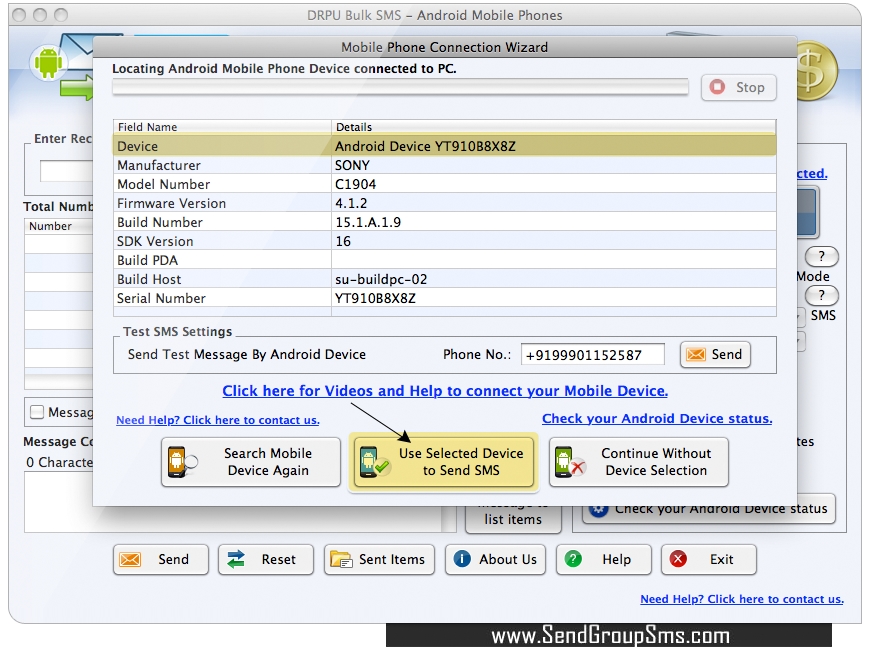Click the Details column header
The image size is (870, 649).
pyautogui.click(x=554, y=127)
